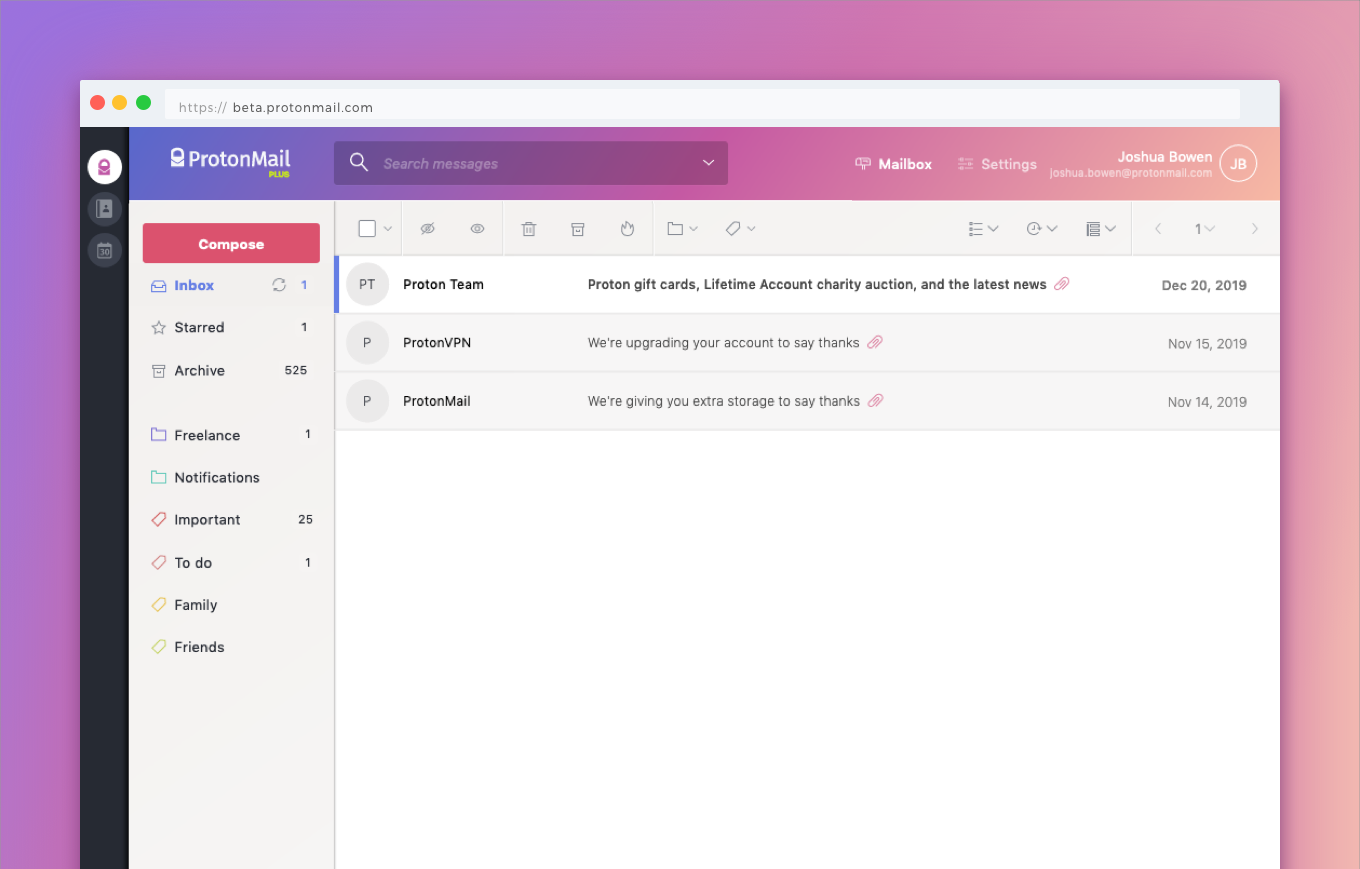Type in Search messages field
Image resolution: width=1360 pixels, height=869 pixels.
[531, 163]
